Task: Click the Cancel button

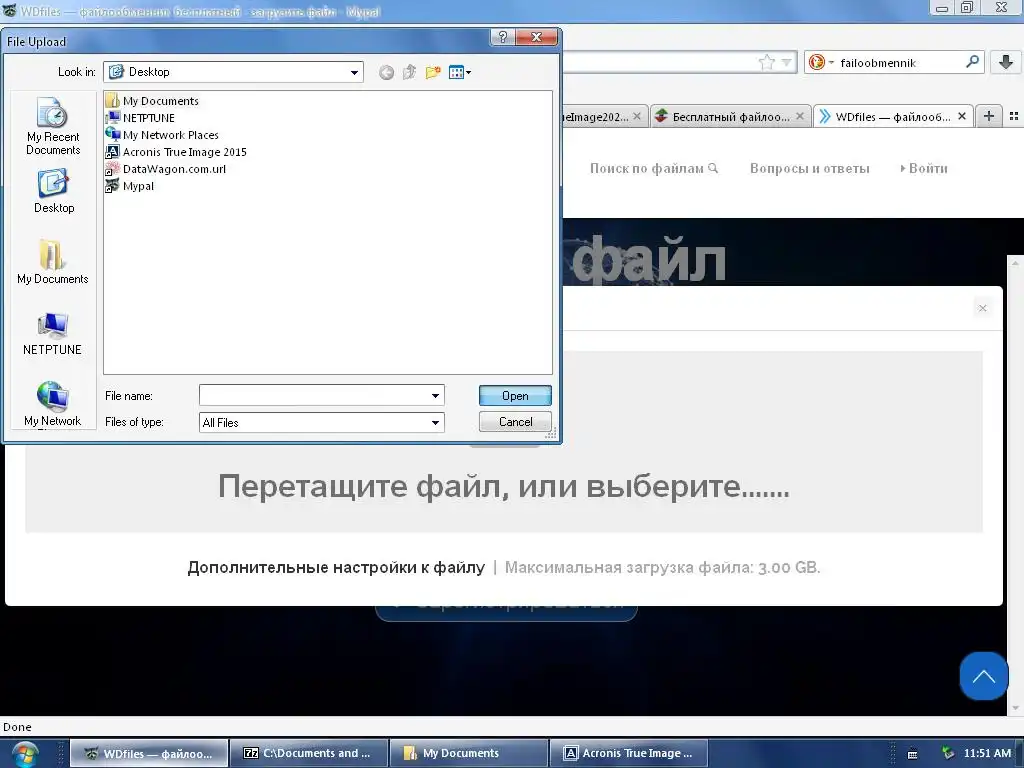Action: click(x=515, y=421)
